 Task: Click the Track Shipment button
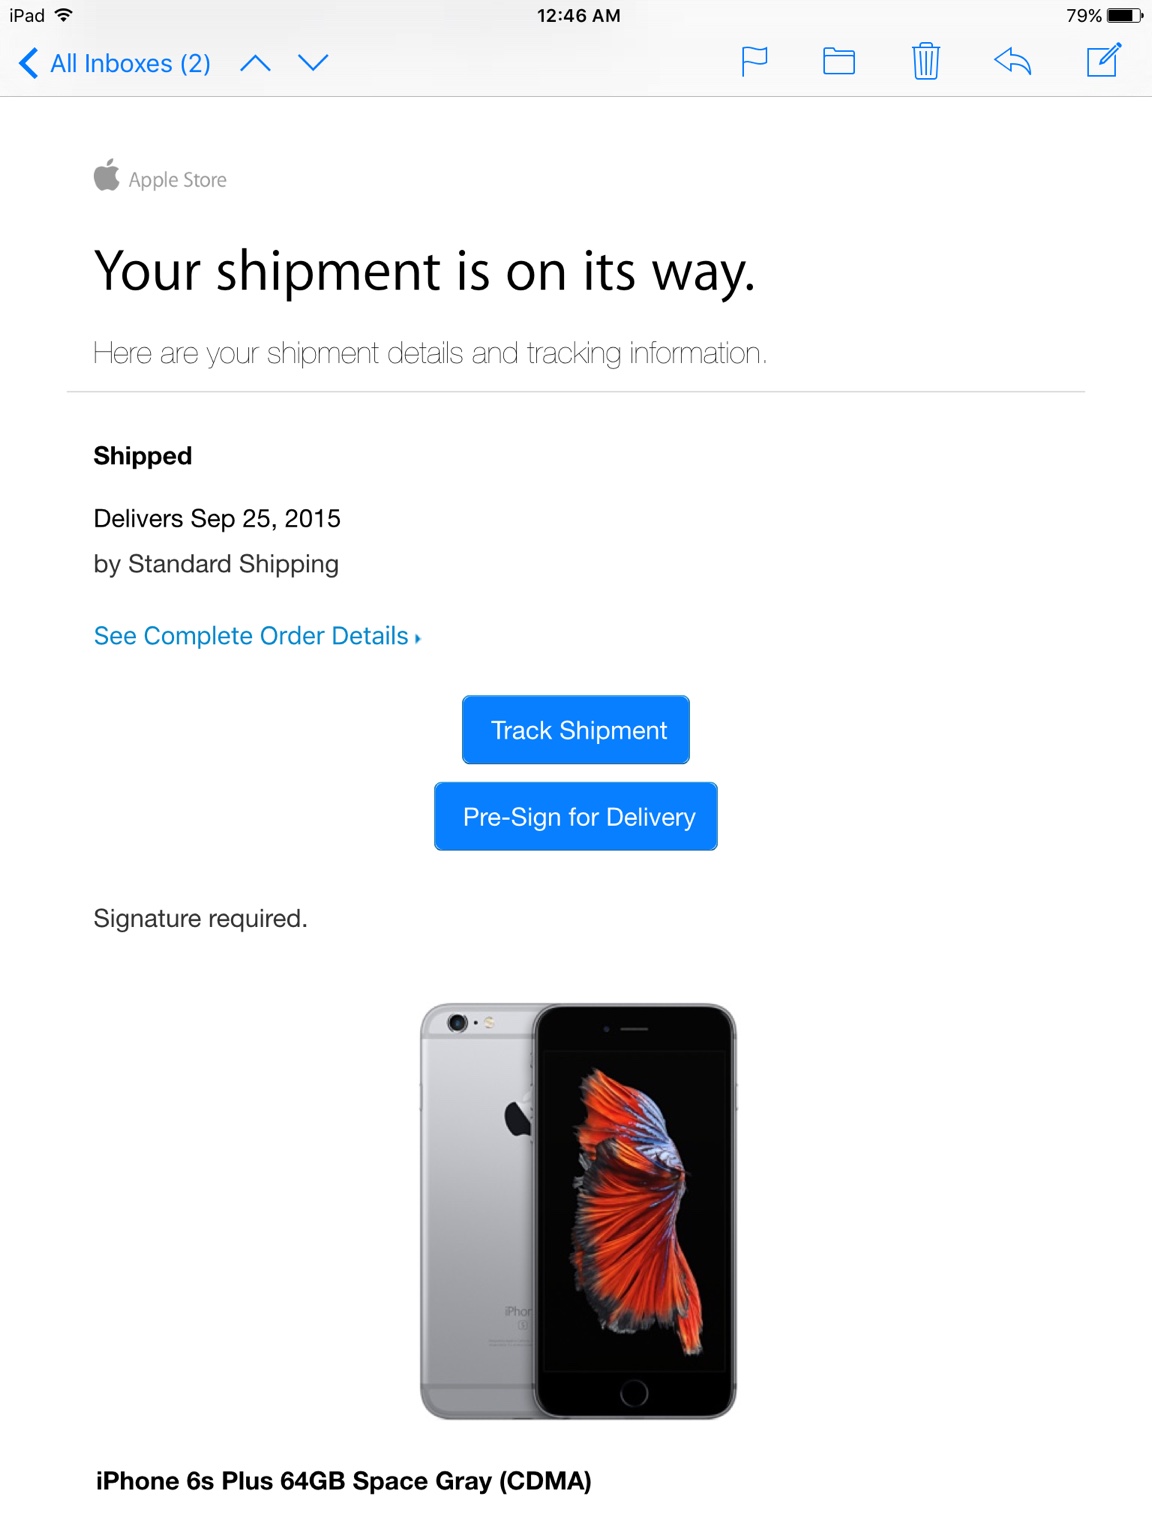click(576, 730)
